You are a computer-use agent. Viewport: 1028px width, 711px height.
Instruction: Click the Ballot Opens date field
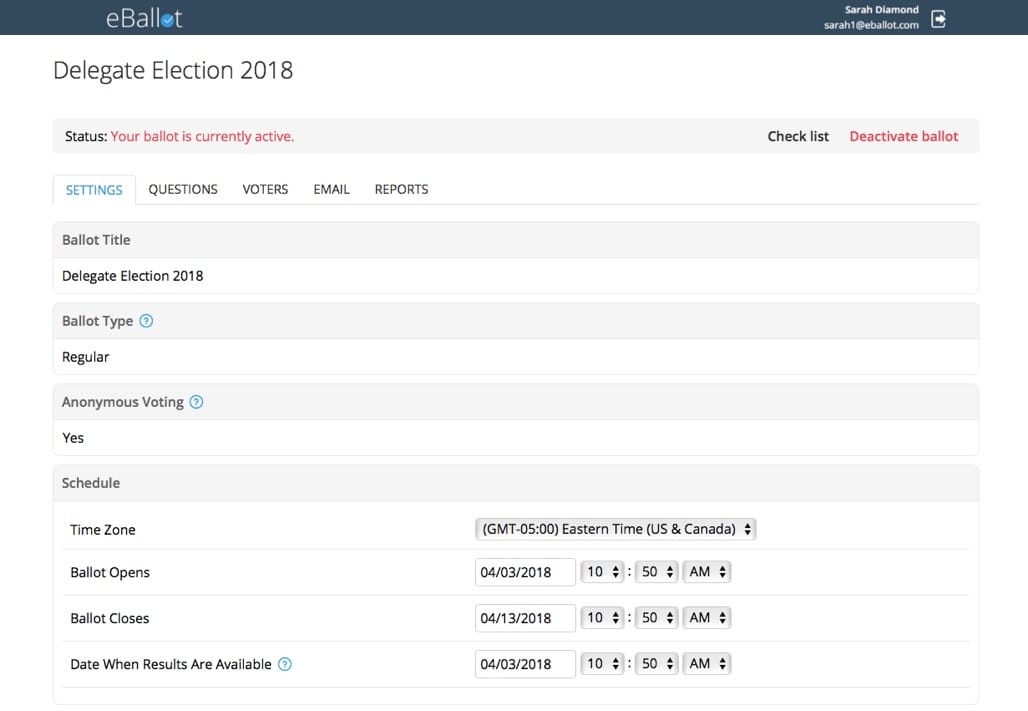tap(525, 571)
